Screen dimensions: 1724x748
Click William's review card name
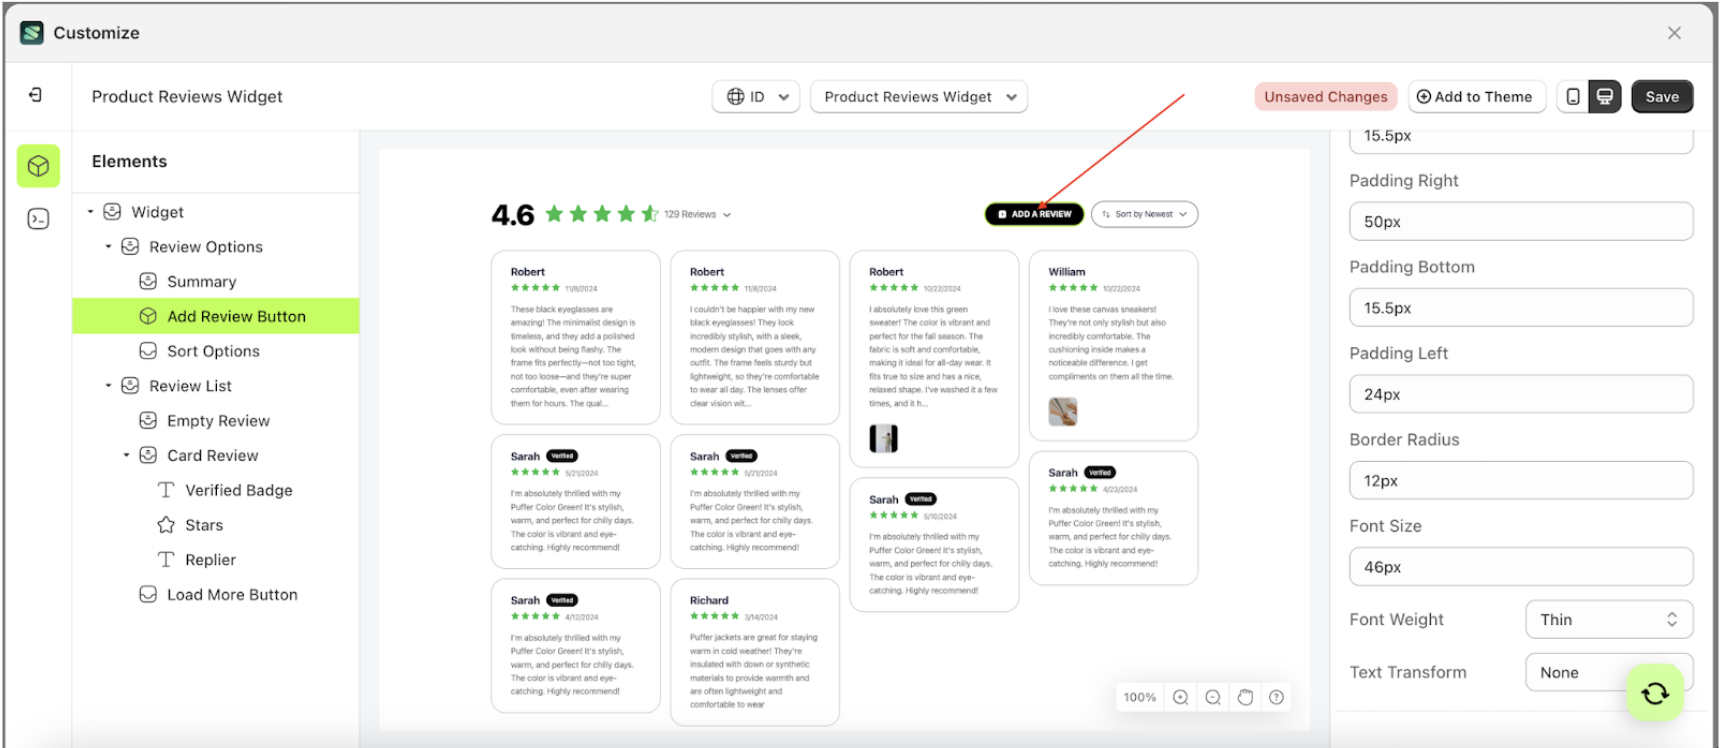tap(1066, 271)
